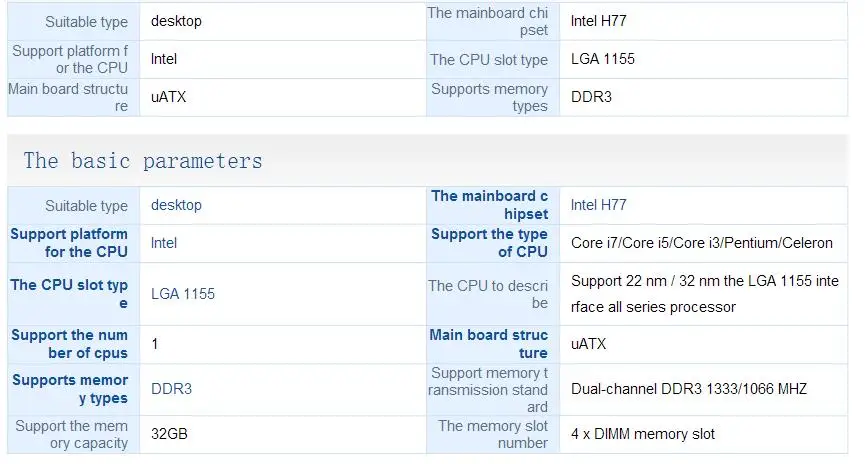
Task: Click 'Supports memory types' bold link
Action: 70,389
